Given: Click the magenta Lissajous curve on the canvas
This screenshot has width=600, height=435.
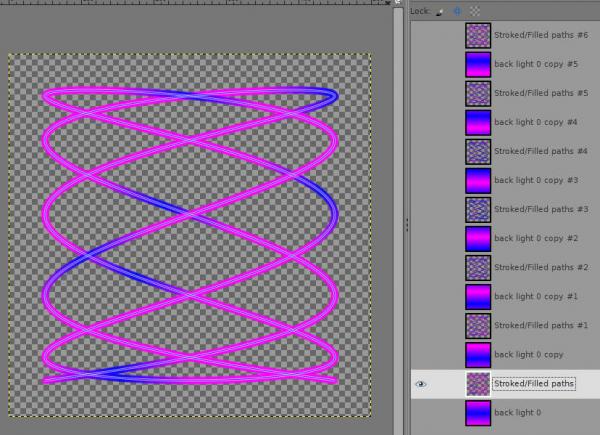Looking at the screenshot, I should (x=190, y=214).
